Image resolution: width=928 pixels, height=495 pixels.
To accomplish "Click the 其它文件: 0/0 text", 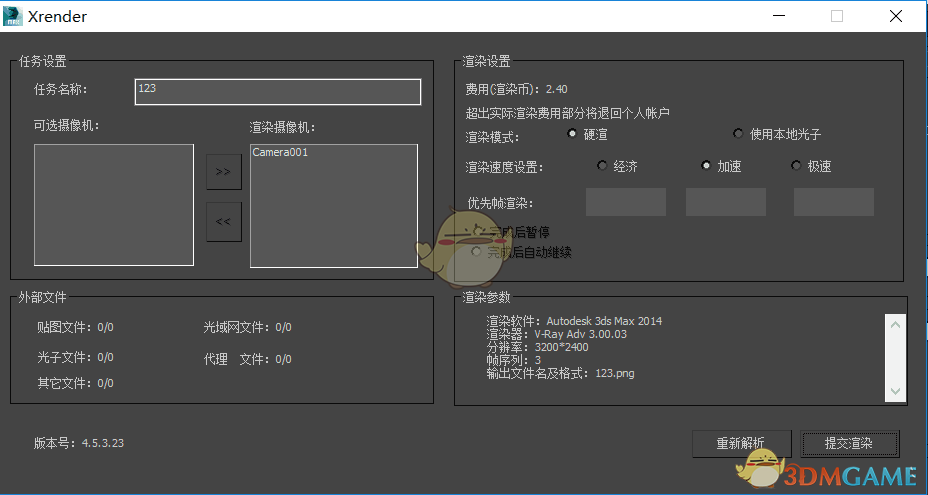I will tap(75, 383).
